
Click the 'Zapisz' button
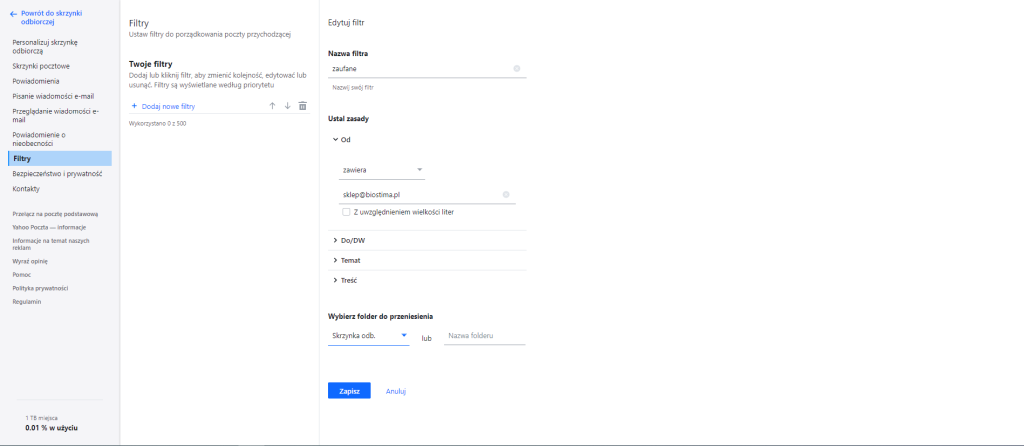tap(349, 390)
